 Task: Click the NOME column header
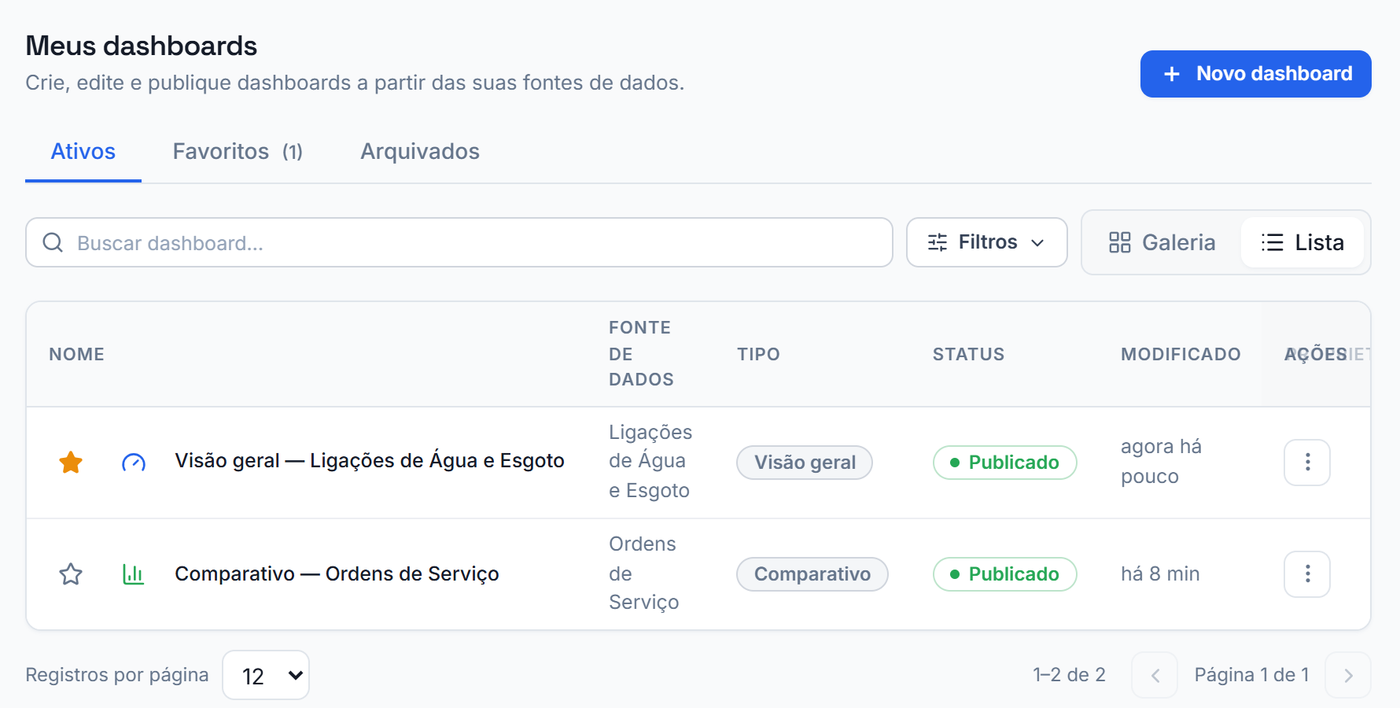tap(77, 354)
